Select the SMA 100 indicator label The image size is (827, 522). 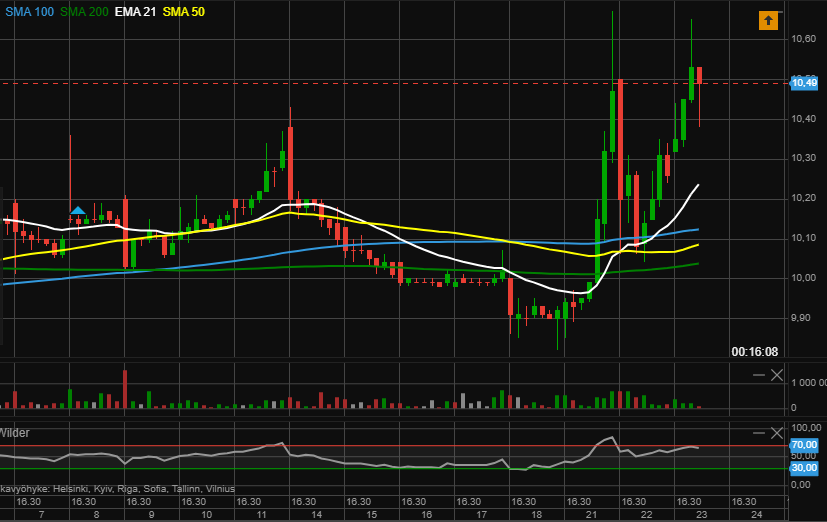click(x=29, y=11)
